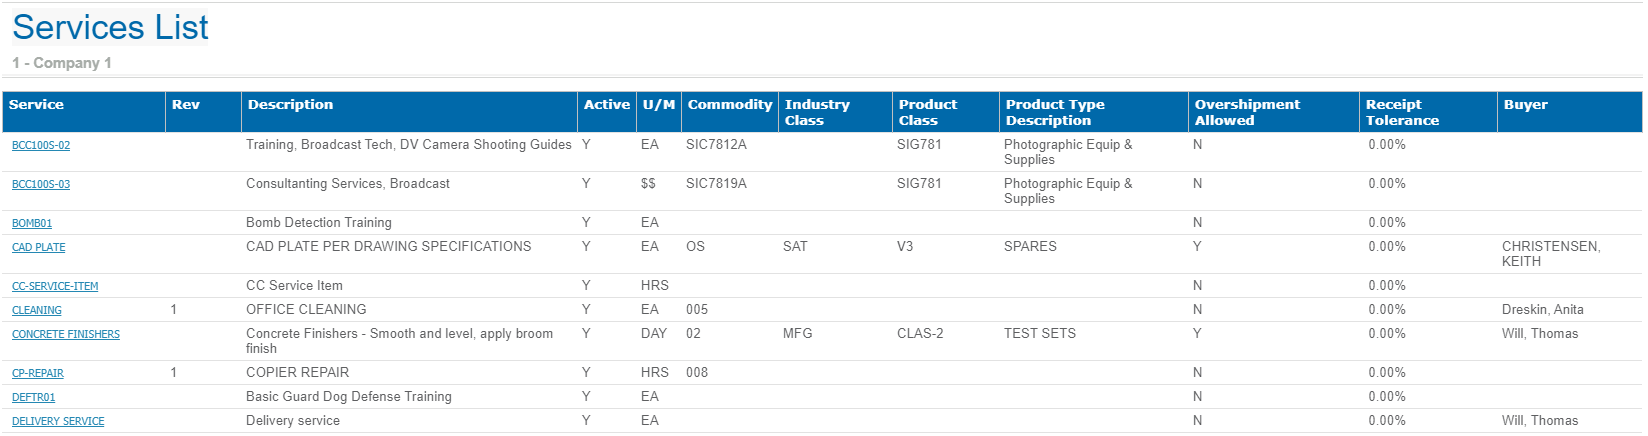Open the CAD PLATE service record
Image resolution: width=1648 pixels, height=436 pixels.
pyautogui.click(x=38, y=248)
